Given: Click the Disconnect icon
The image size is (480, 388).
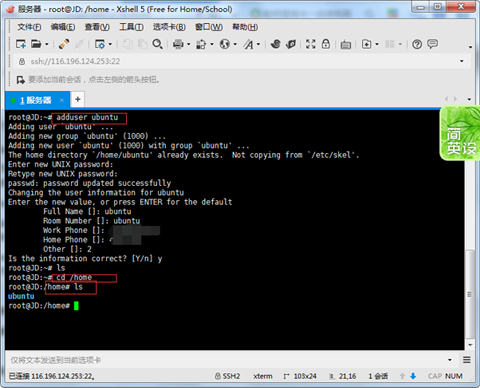Looking at the screenshot, I should [79, 44].
